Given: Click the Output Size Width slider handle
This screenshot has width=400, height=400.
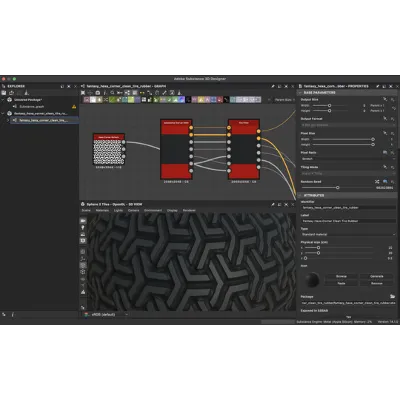Looking at the screenshot, I should 329,105.
